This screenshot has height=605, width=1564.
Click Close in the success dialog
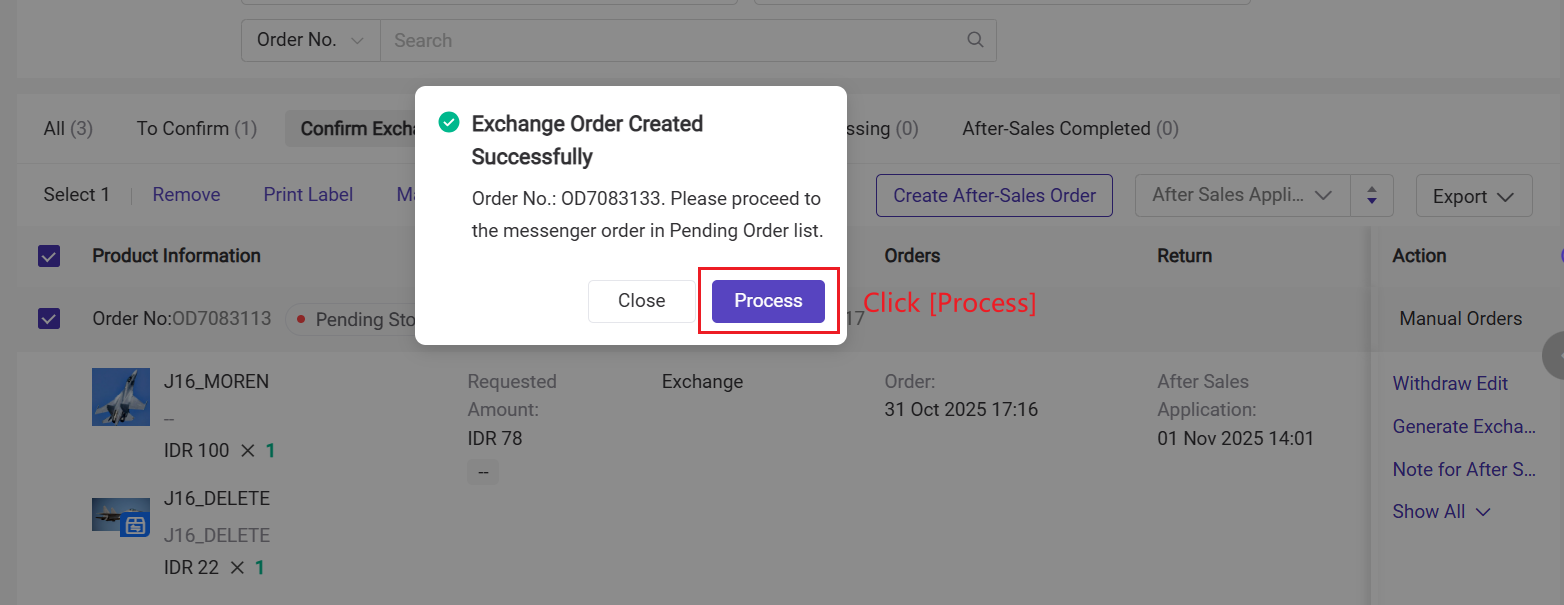pos(641,301)
